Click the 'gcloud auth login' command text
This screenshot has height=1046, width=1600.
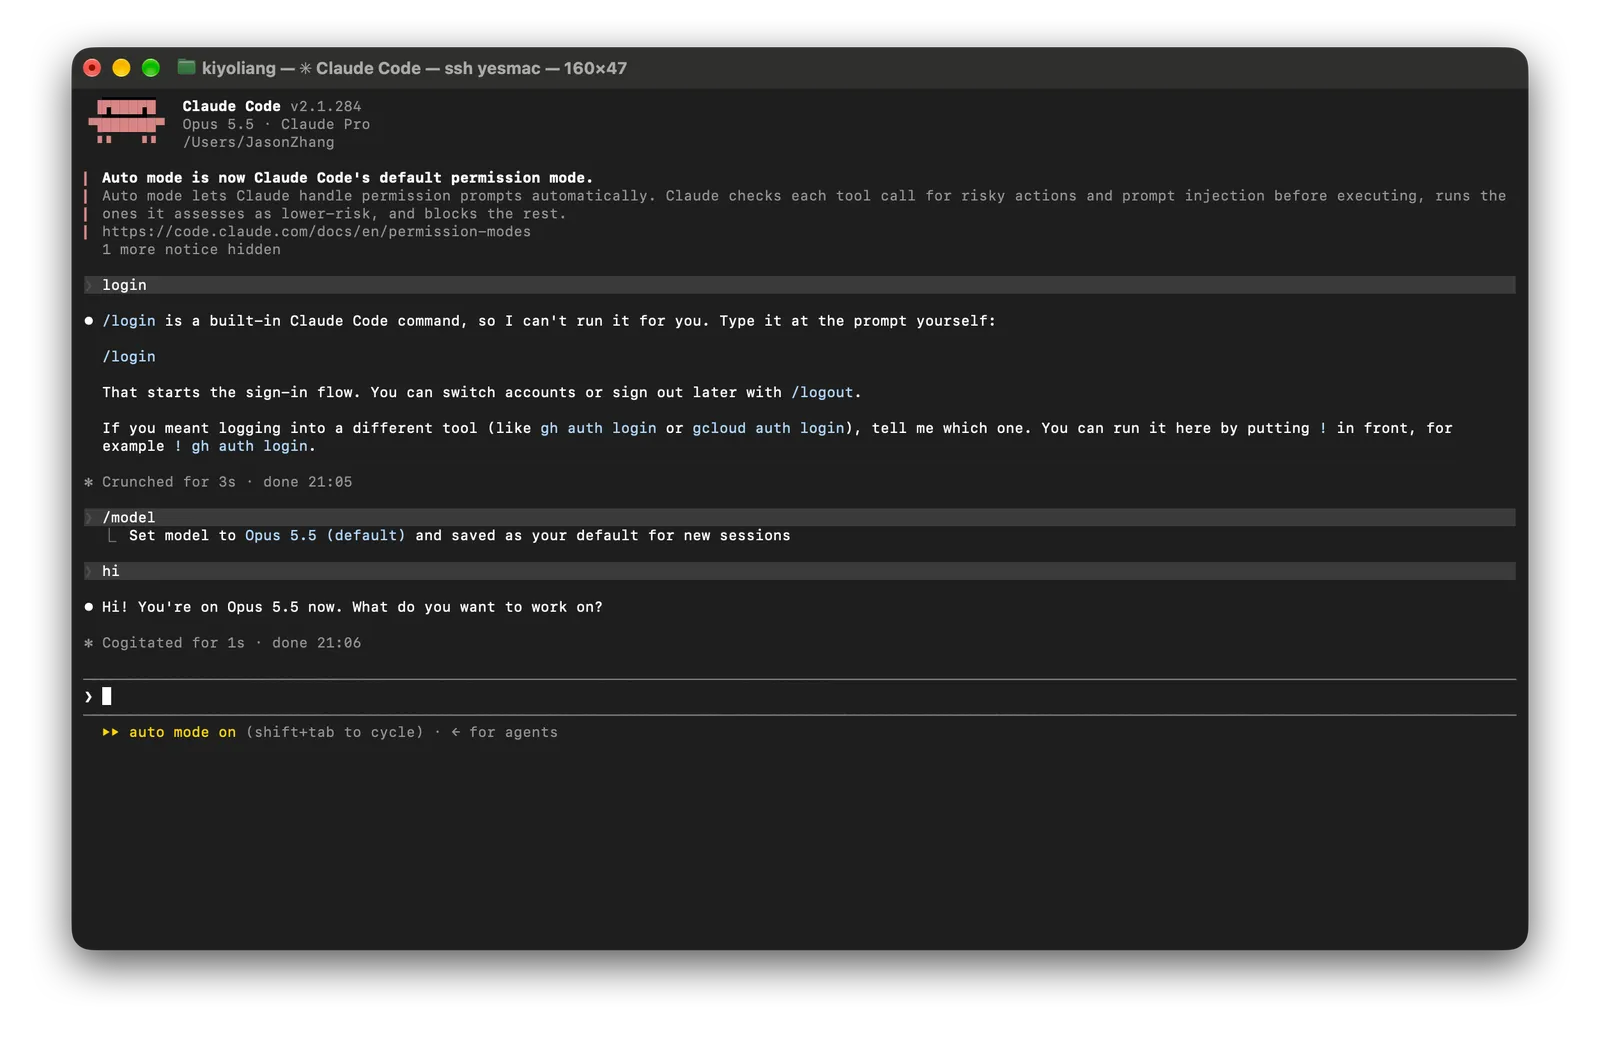coord(768,429)
